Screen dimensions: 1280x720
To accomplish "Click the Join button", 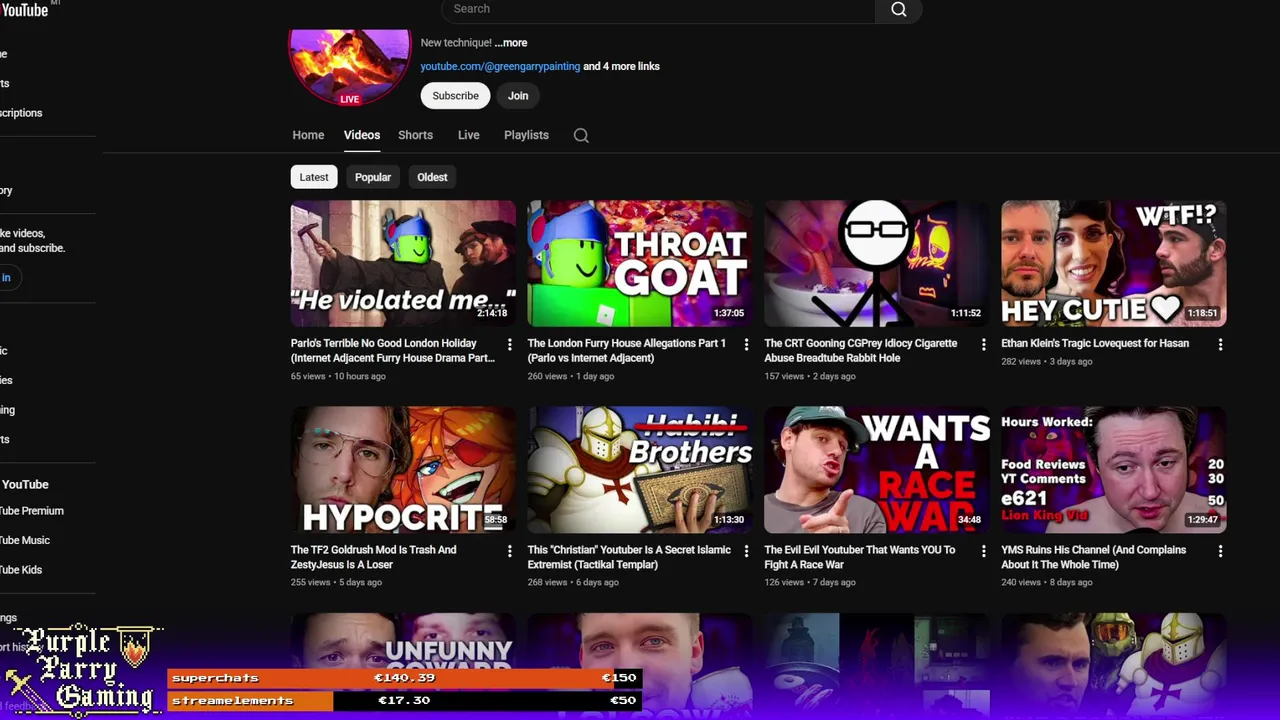I will click(518, 96).
